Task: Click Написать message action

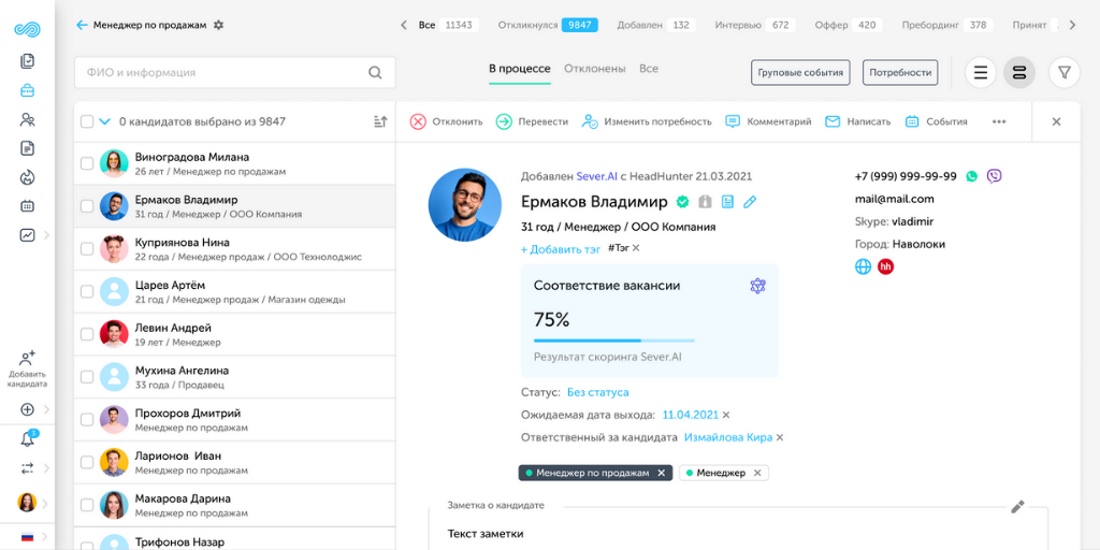Action: pos(857,121)
